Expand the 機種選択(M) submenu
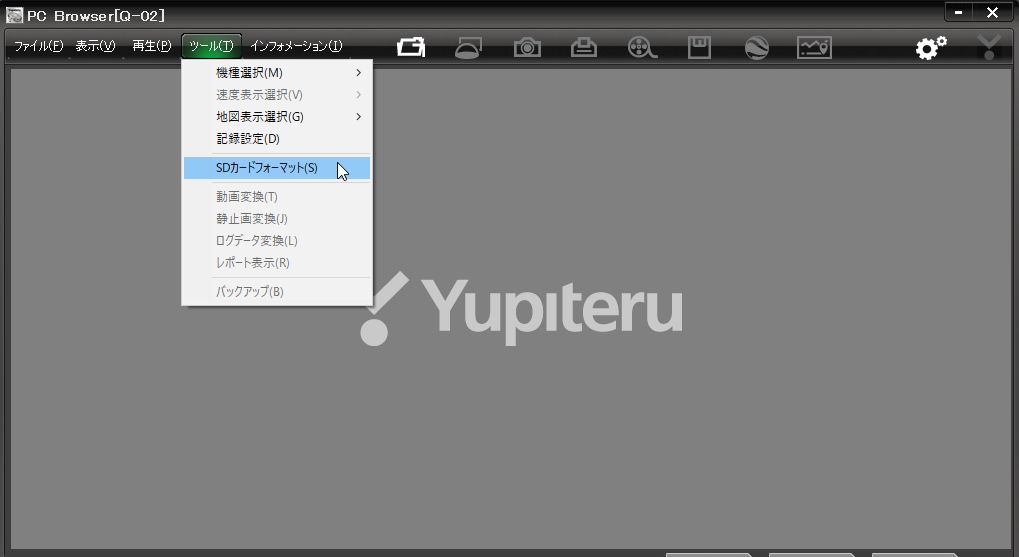Screen dimensions: 1019x557 [277, 73]
